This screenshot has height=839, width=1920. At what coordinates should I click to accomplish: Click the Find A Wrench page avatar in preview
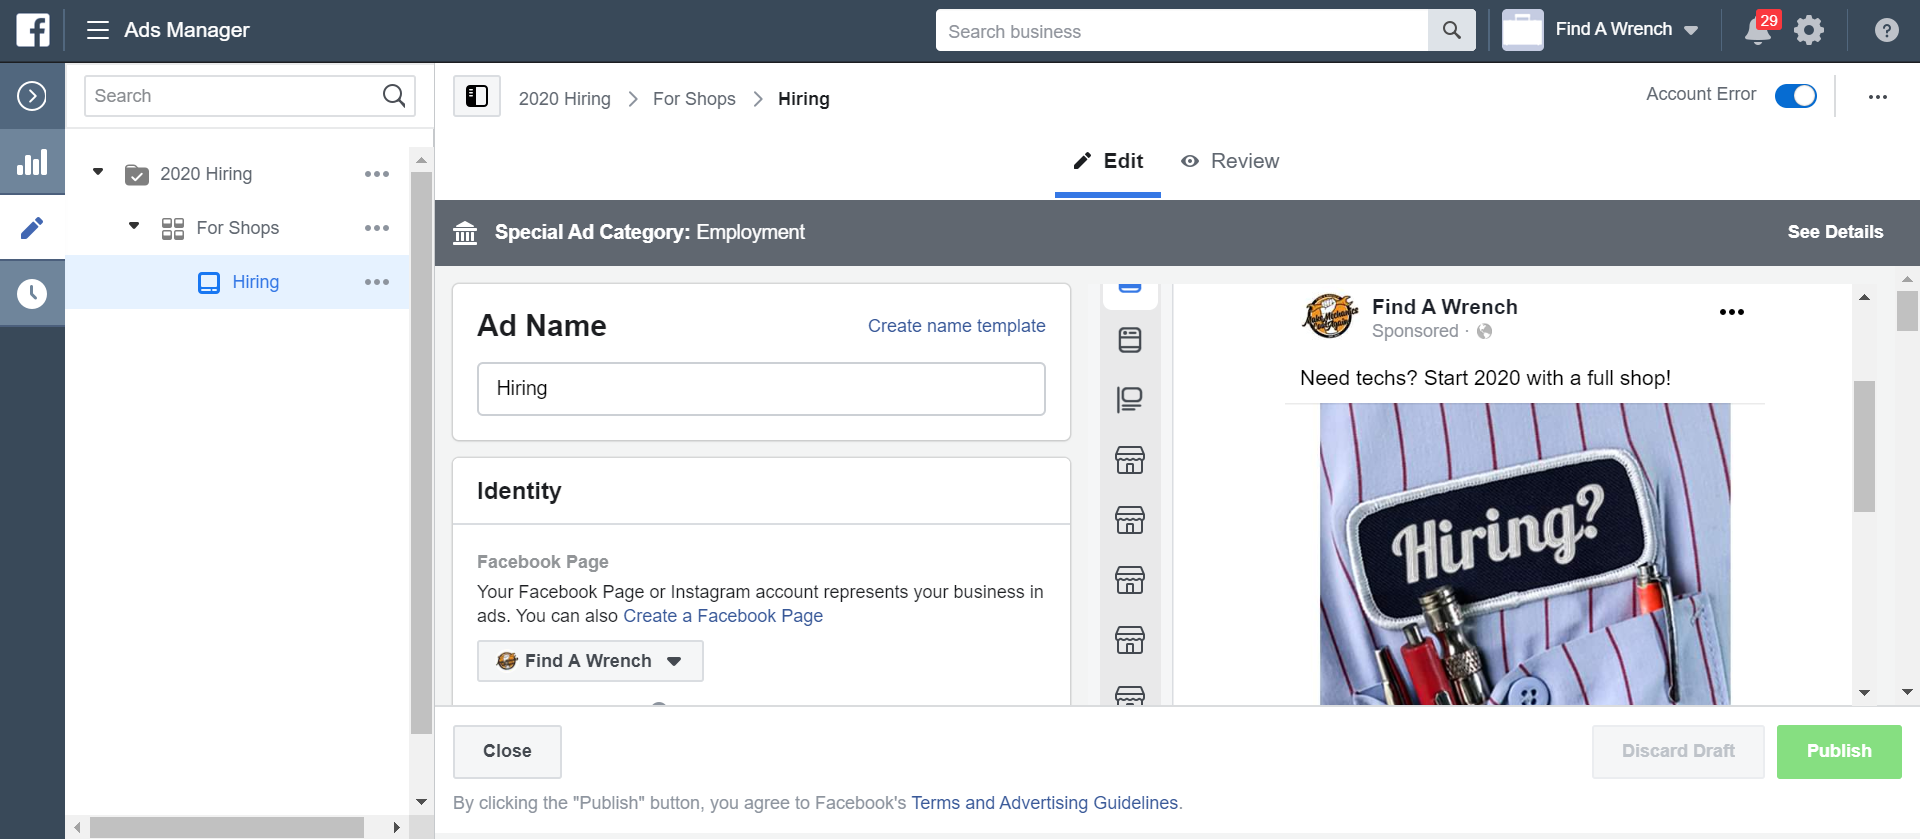point(1330,316)
